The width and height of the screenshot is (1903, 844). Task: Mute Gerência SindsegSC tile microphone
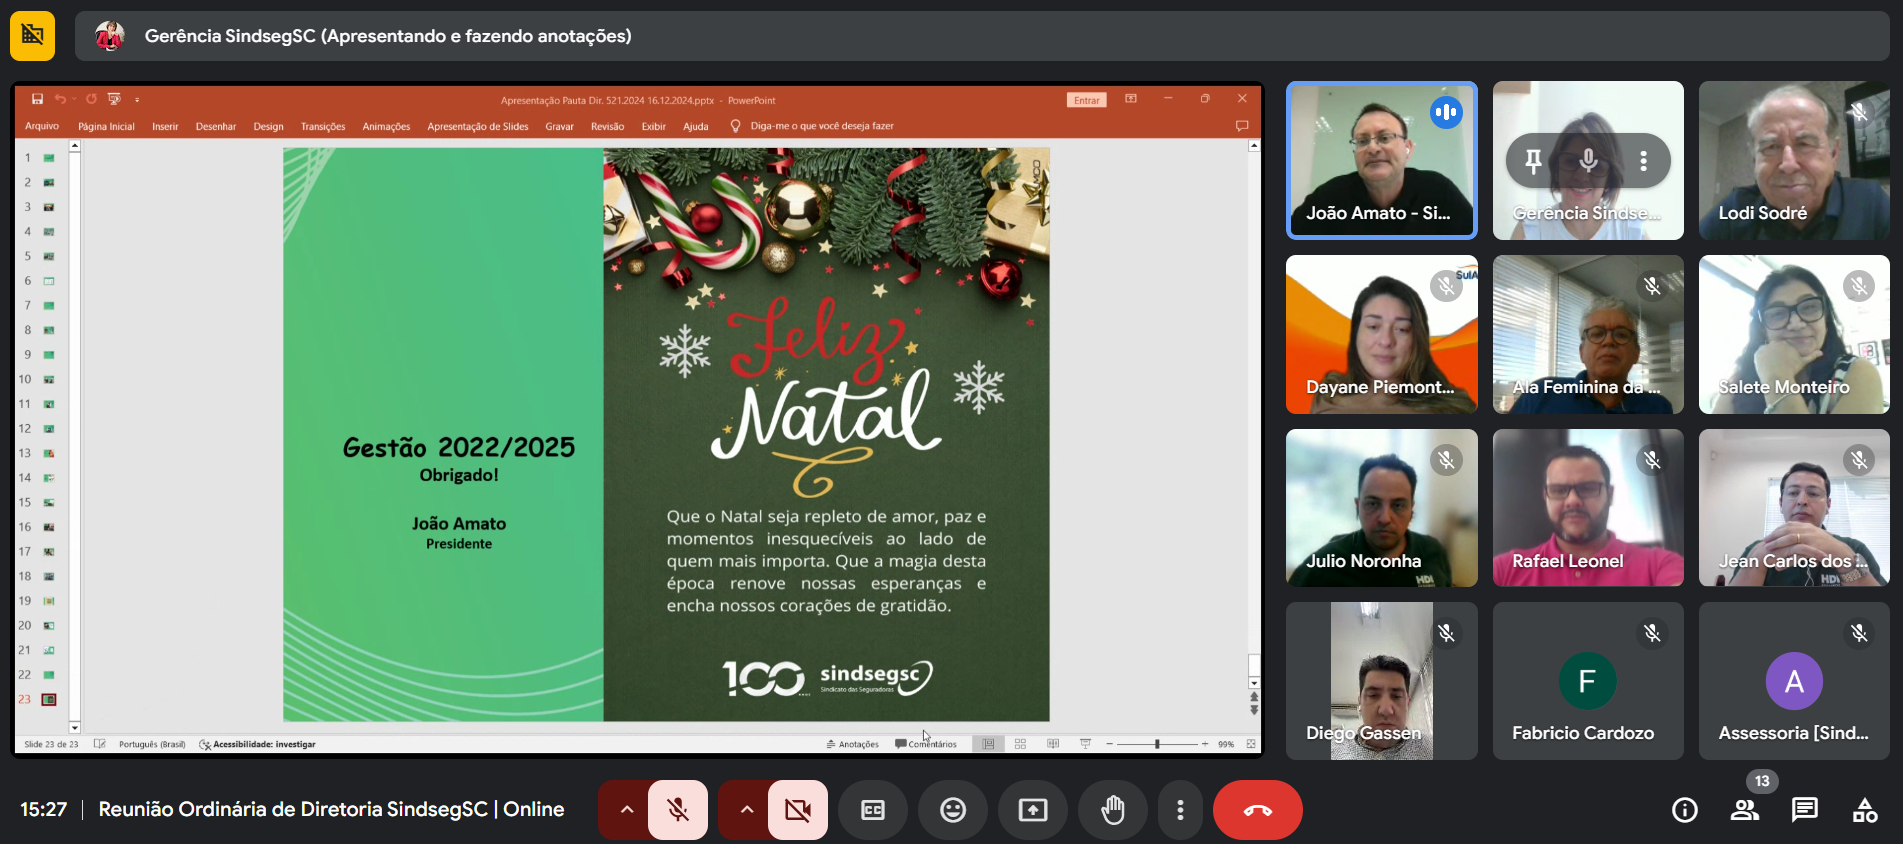click(1588, 161)
